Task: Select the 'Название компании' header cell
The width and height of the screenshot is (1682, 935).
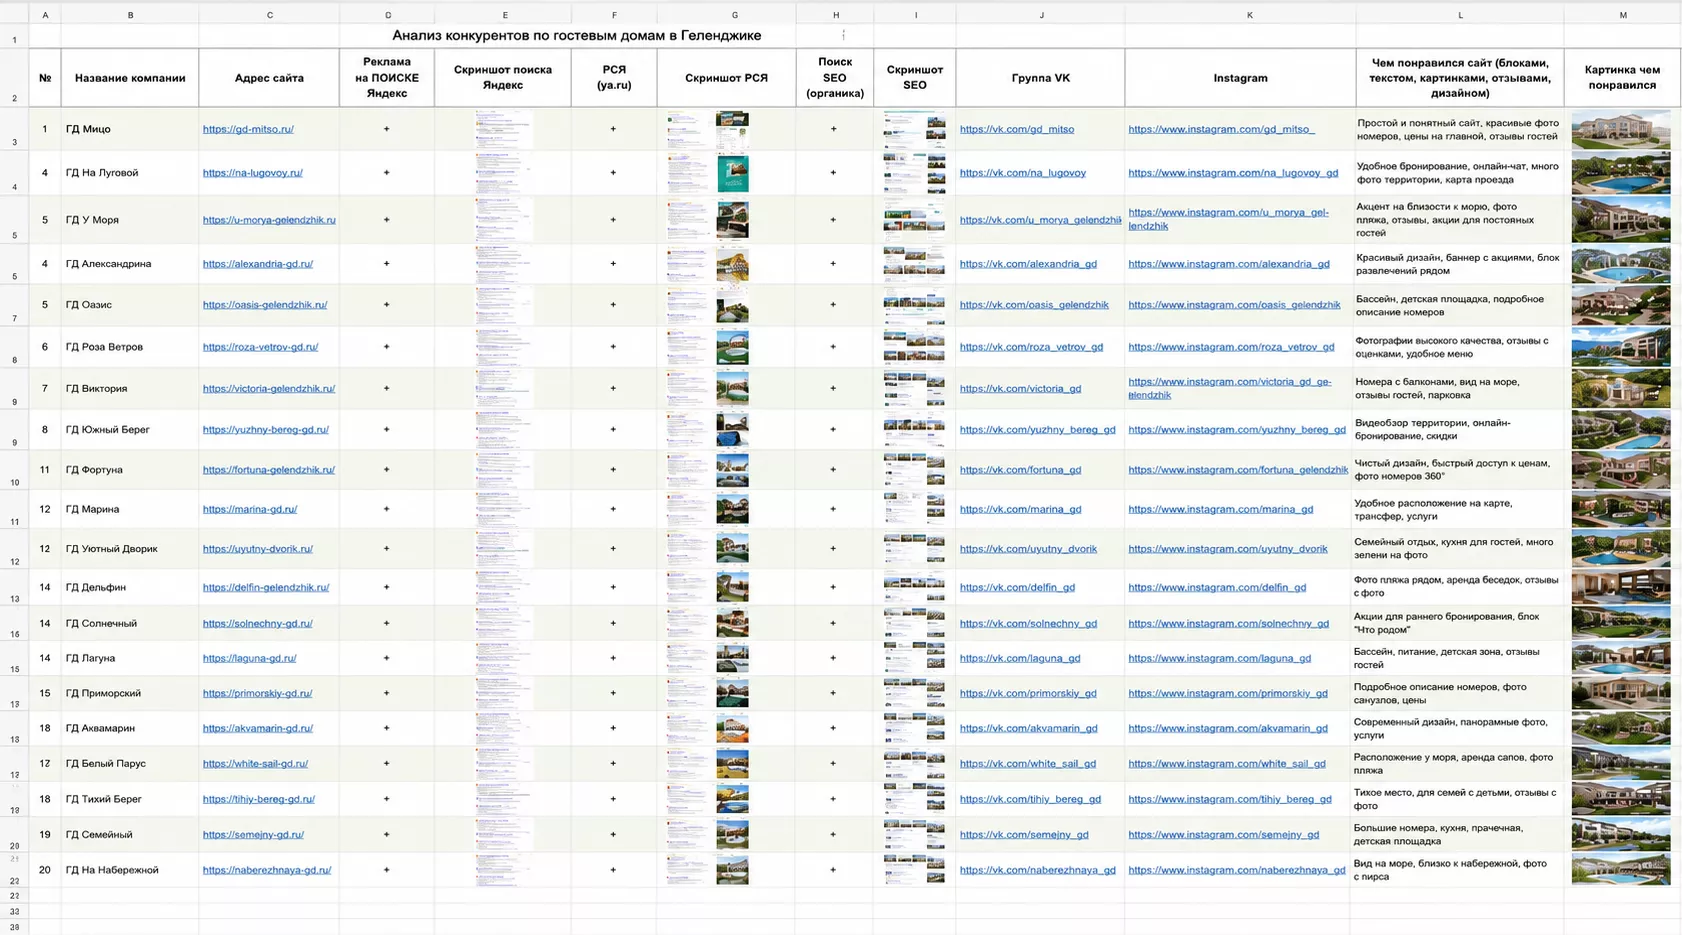Action: tap(130, 78)
